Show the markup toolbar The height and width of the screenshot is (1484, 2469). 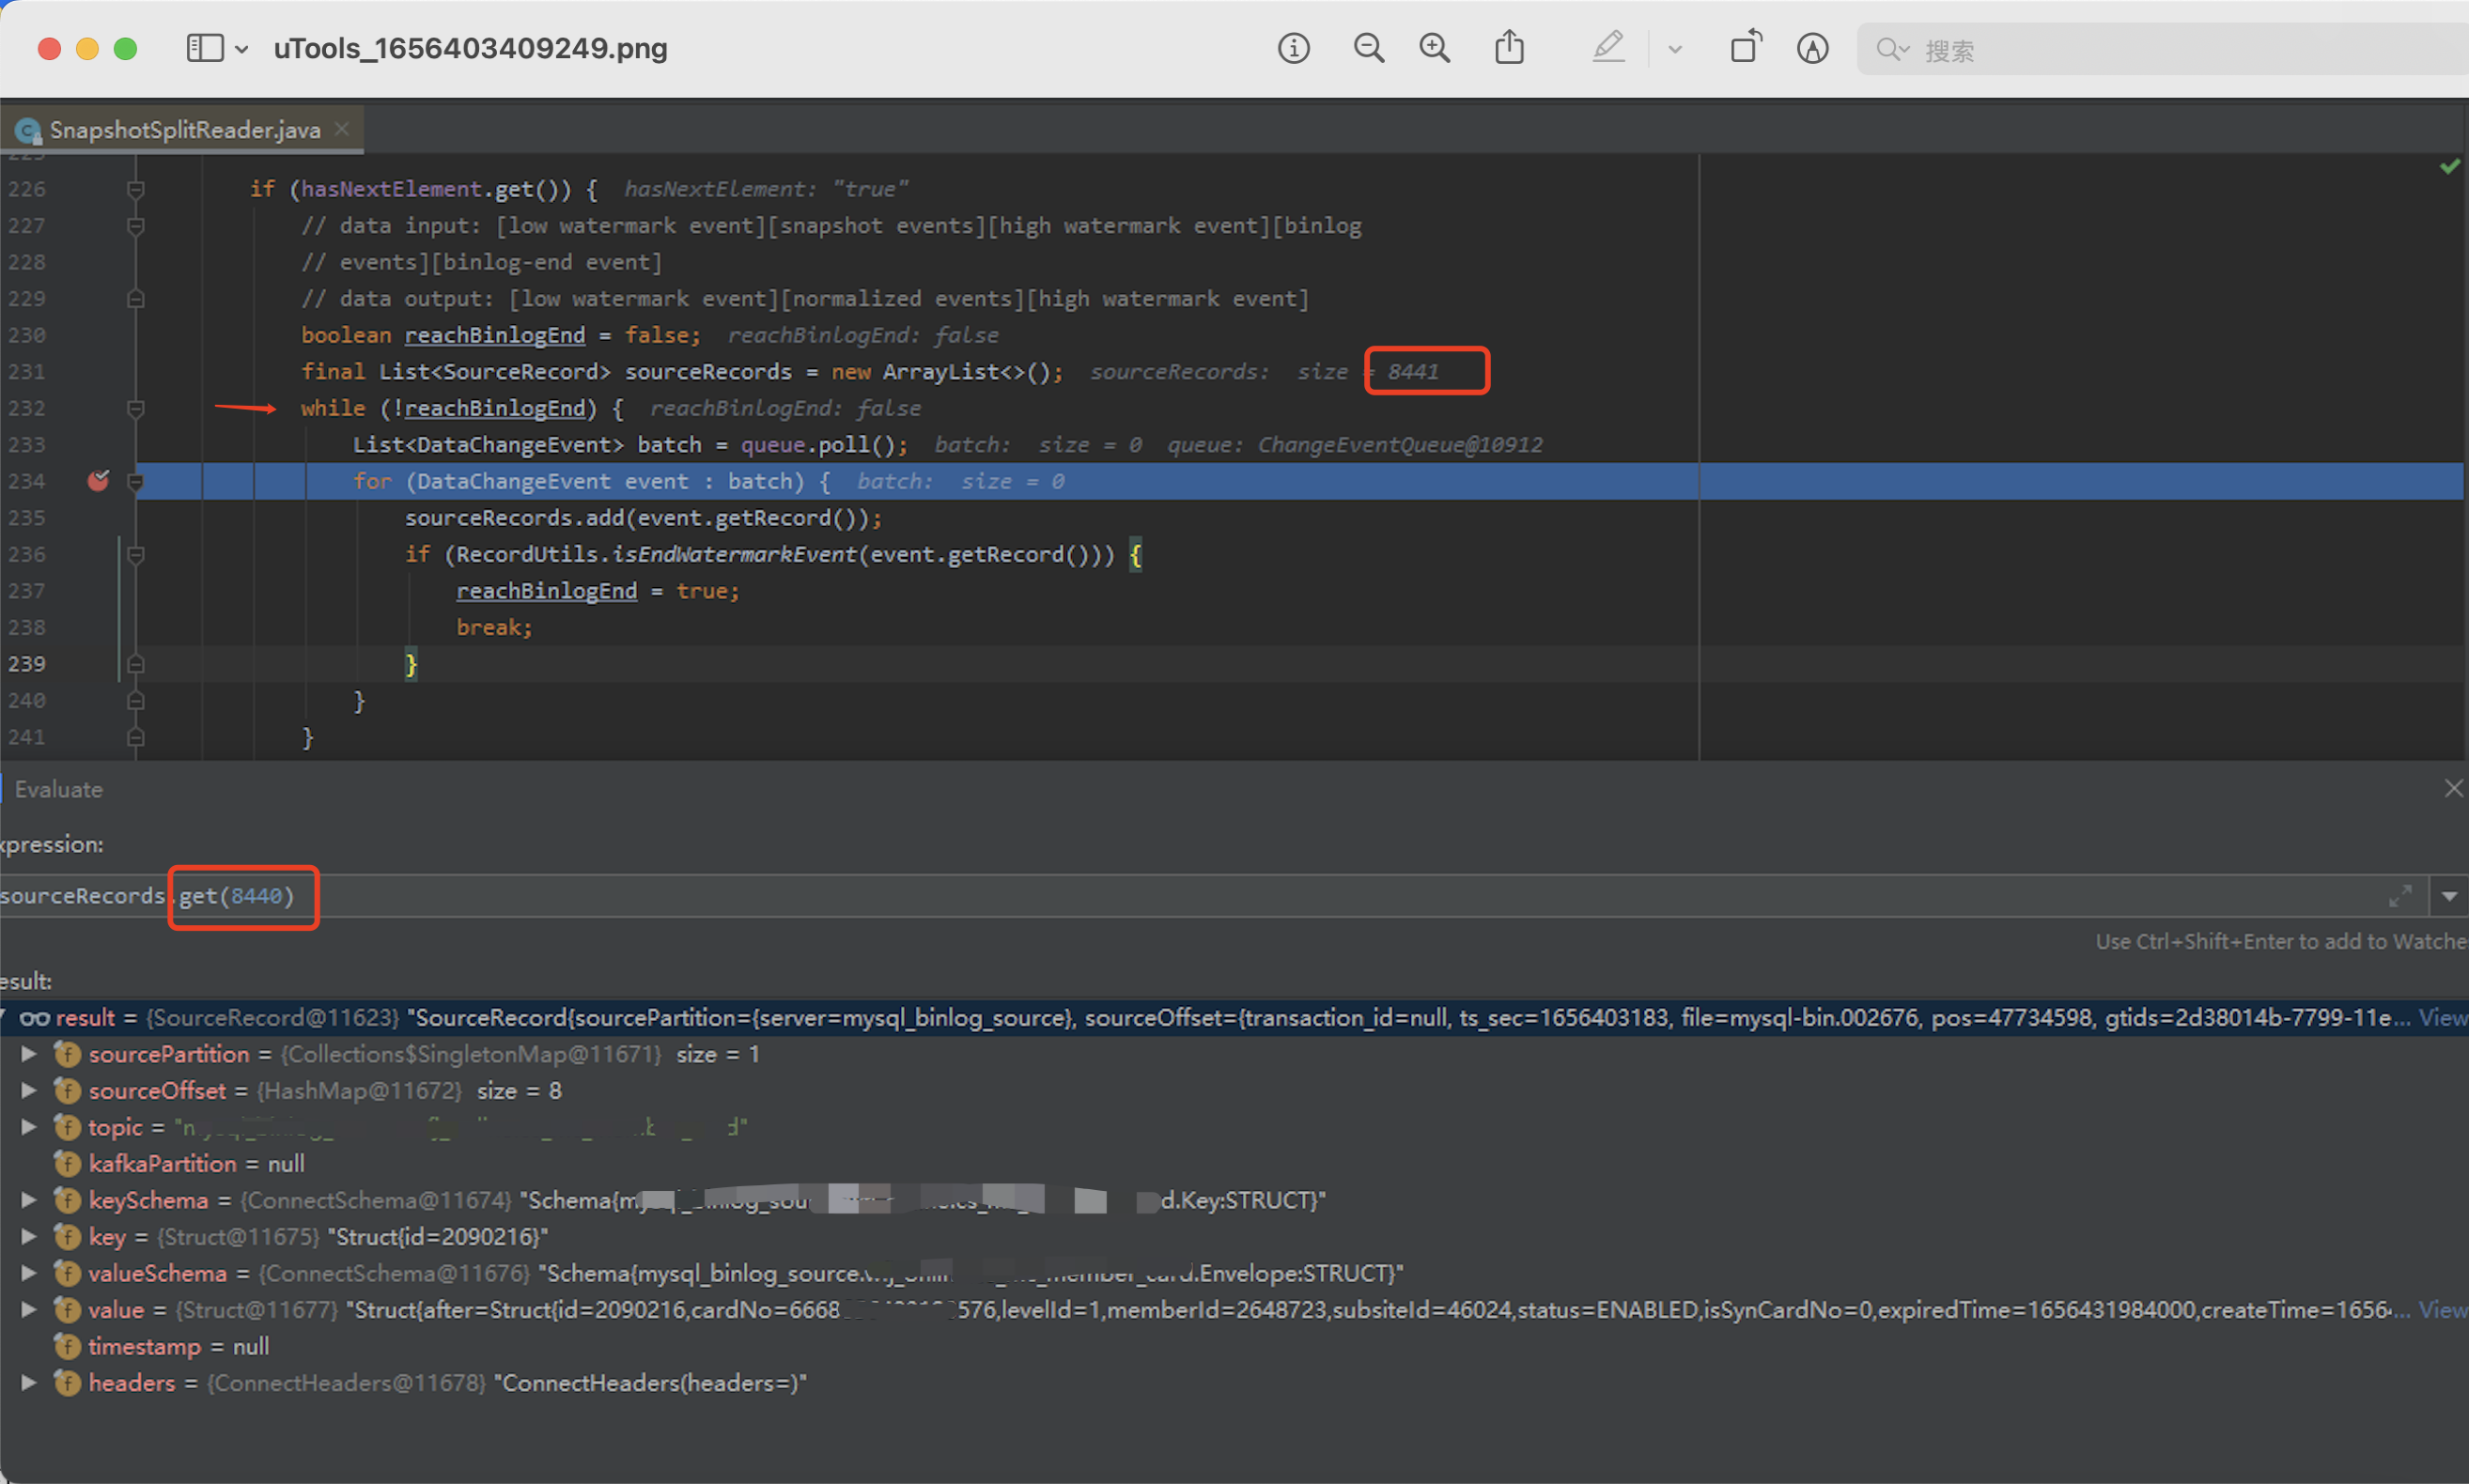coord(1812,48)
